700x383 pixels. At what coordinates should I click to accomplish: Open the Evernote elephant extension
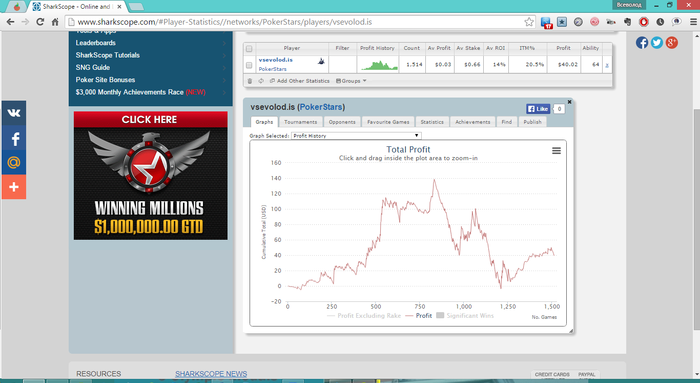click(x=628, y=21)
